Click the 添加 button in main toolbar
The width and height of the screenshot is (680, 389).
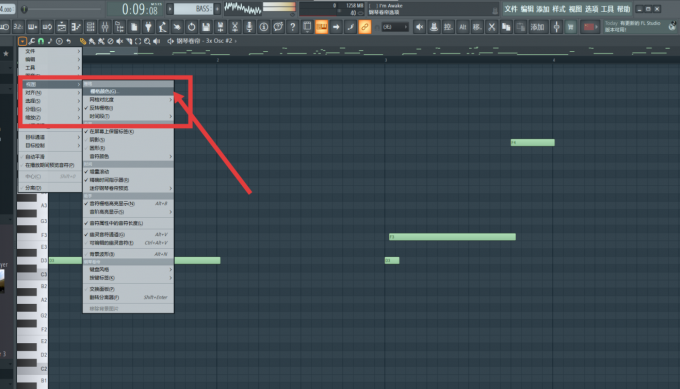537,27
